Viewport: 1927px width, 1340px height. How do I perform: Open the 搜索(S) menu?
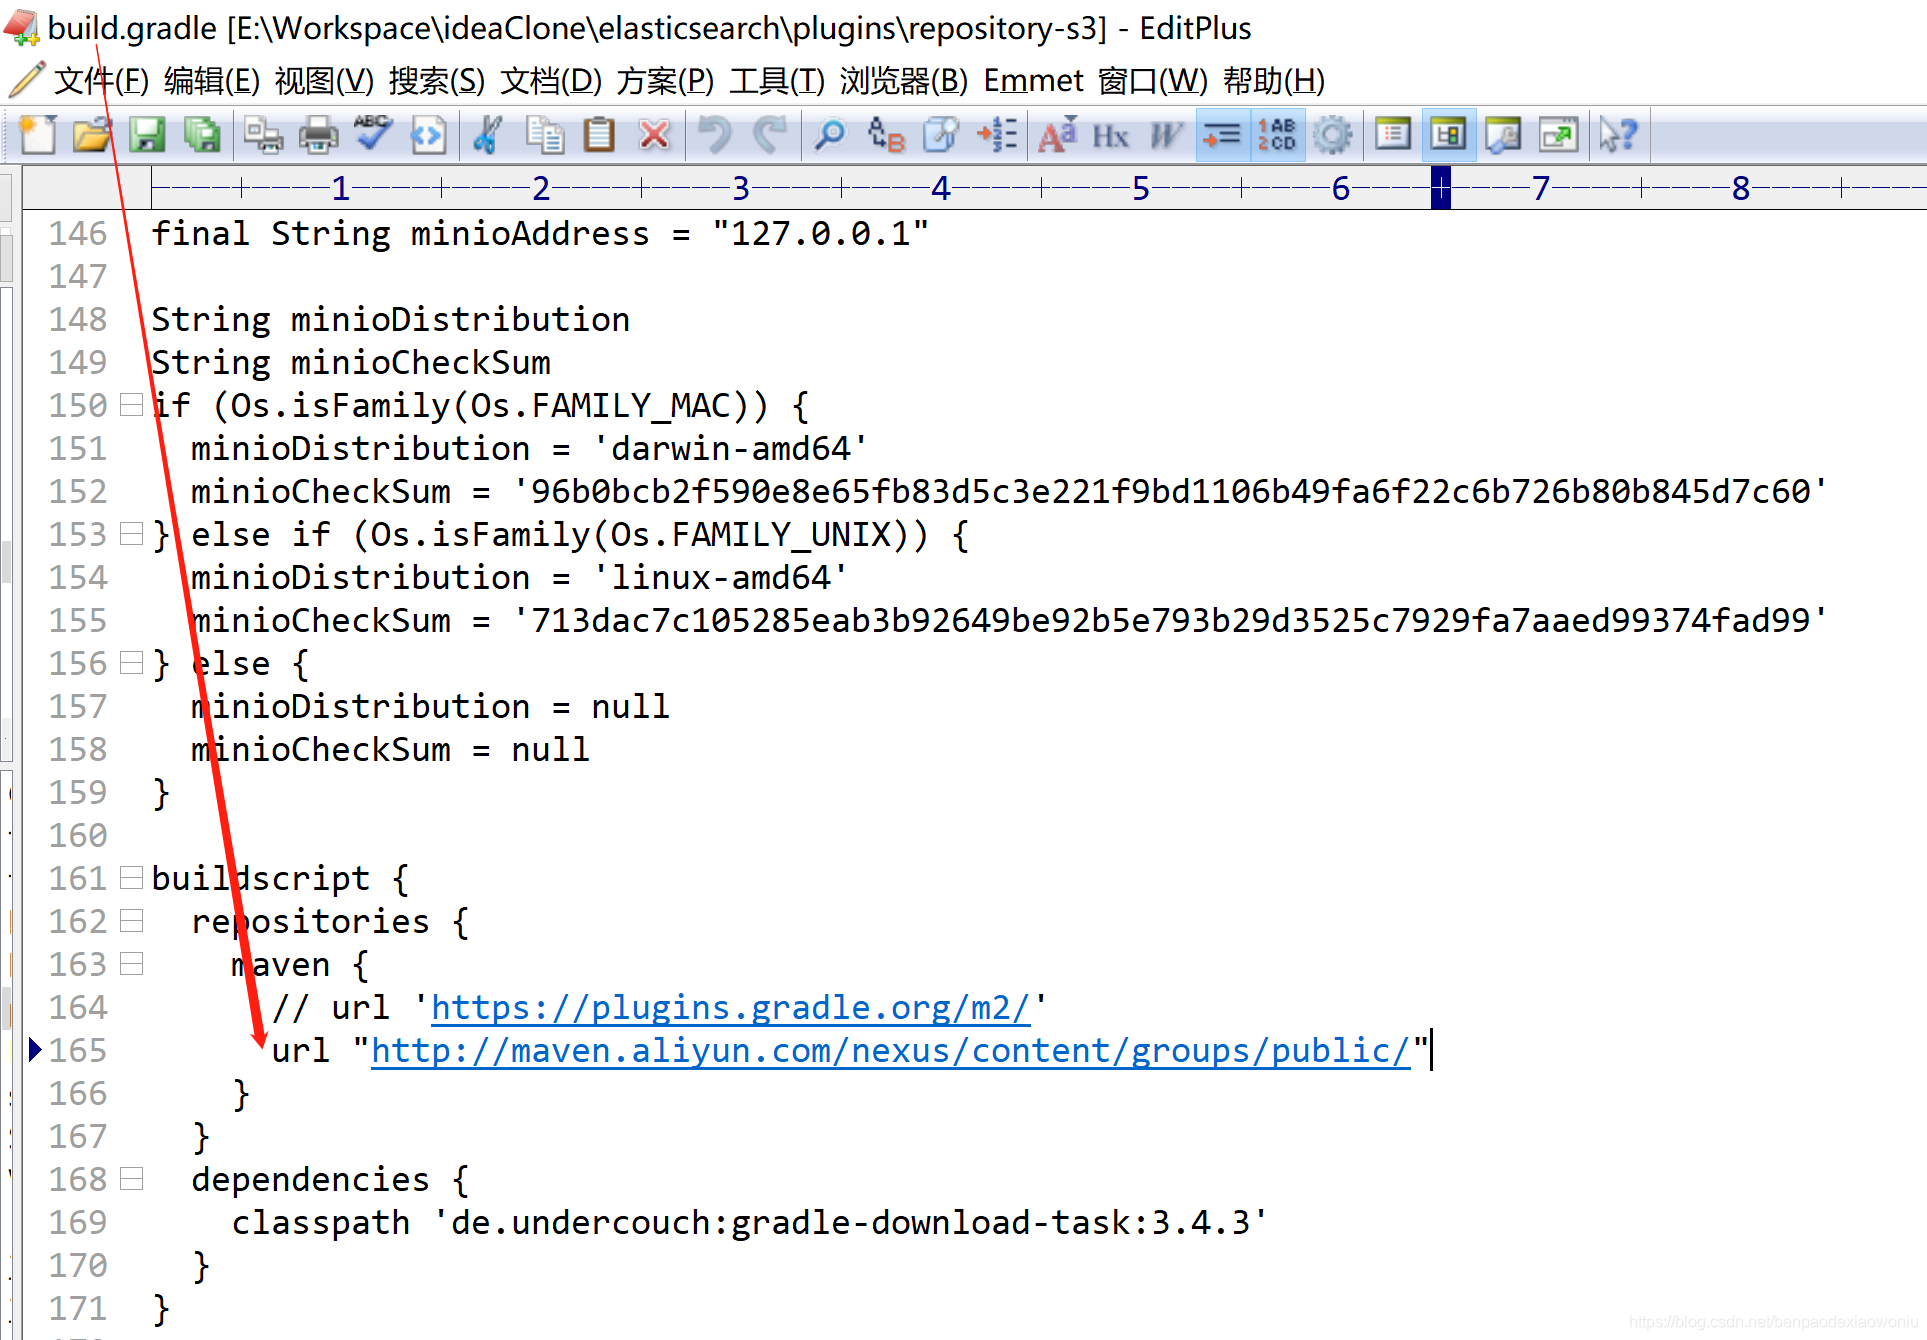click(x=436, y=81)
